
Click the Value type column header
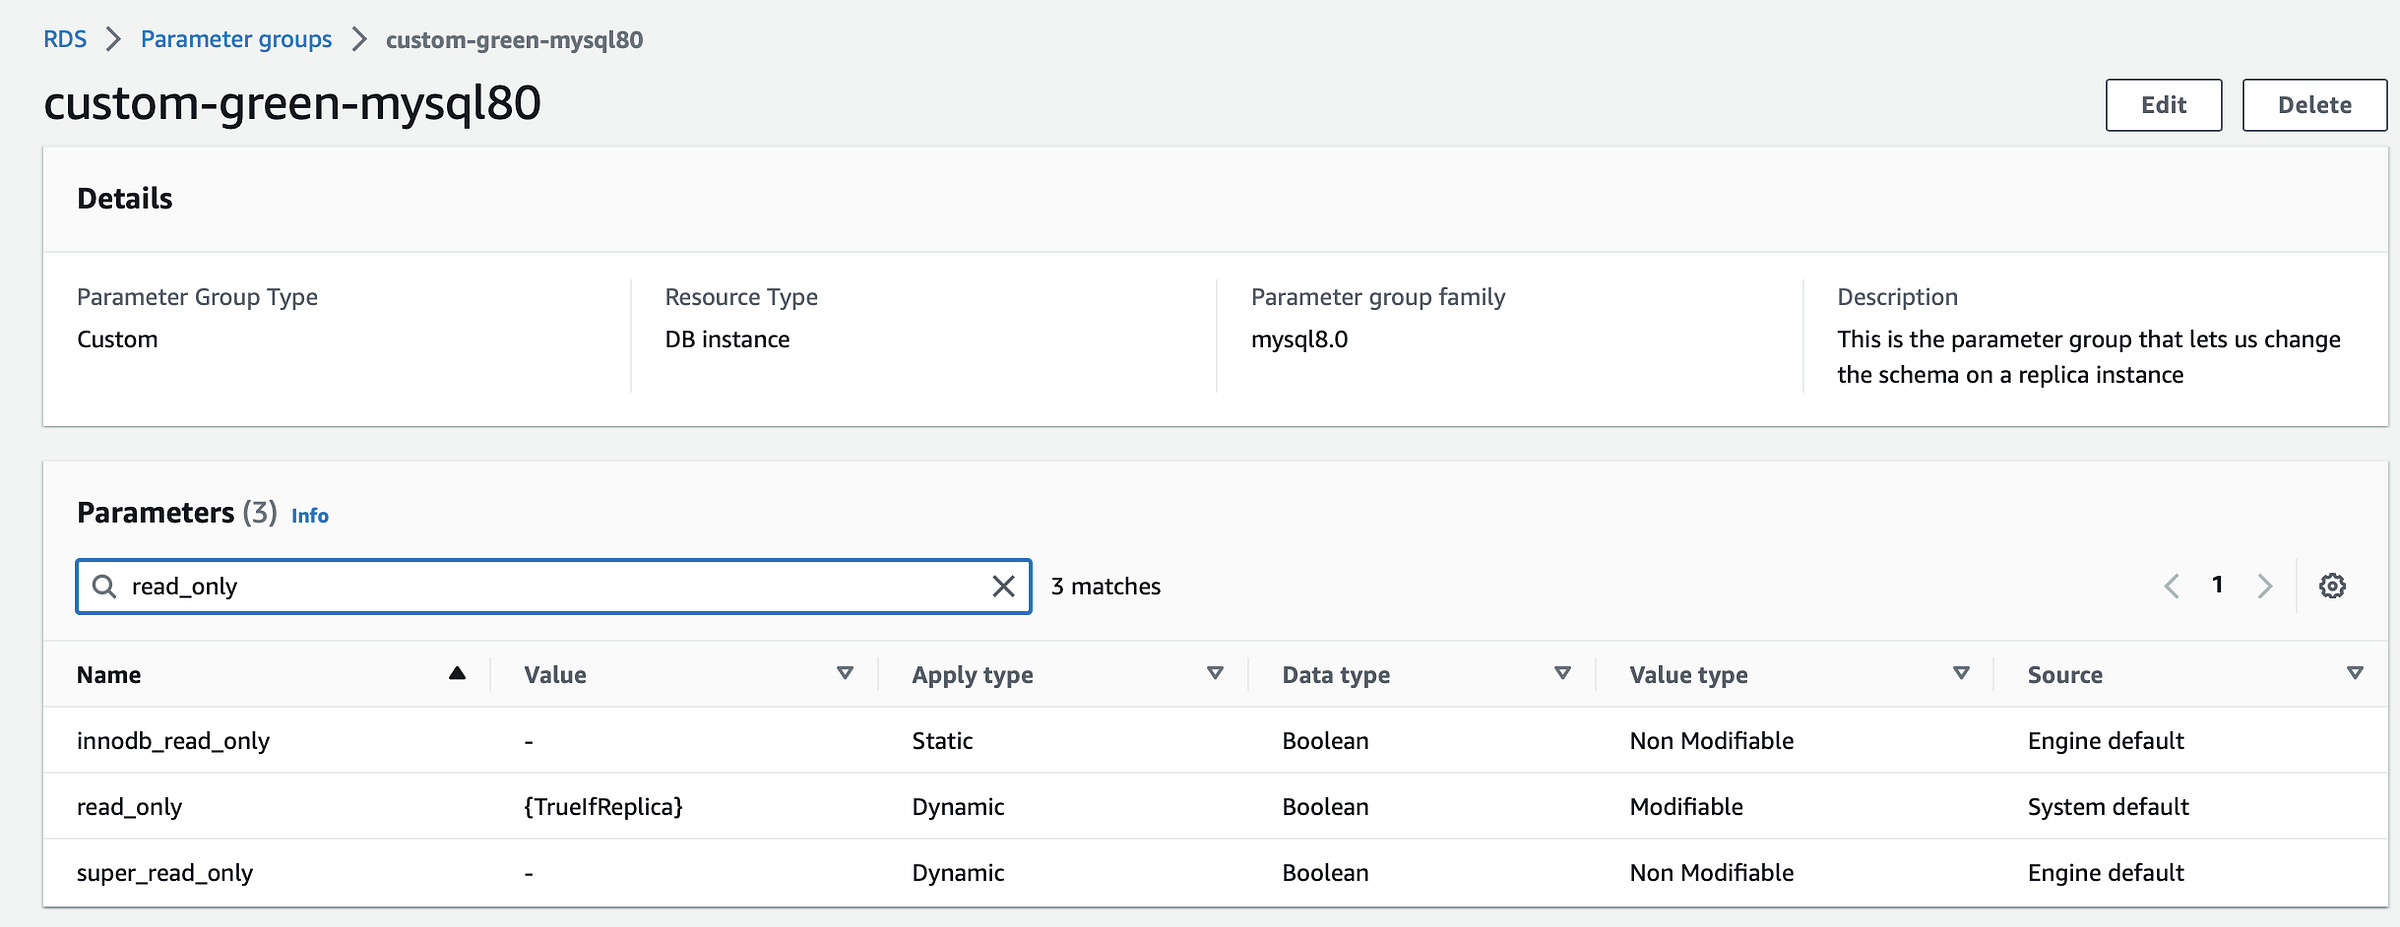(x=1688, y=675)
